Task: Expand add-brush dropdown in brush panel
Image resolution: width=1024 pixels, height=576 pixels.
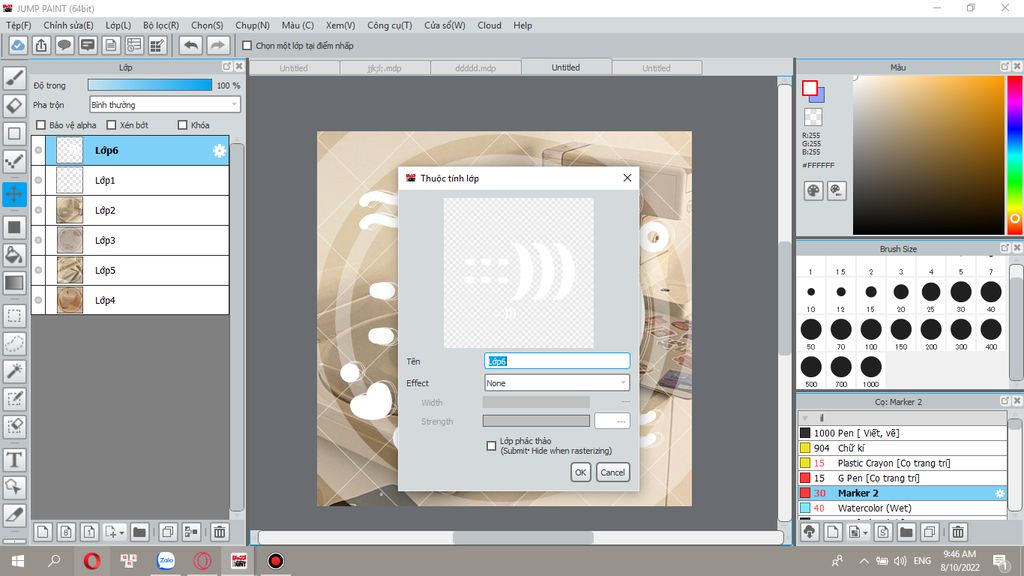Action: tap(865, 534)
